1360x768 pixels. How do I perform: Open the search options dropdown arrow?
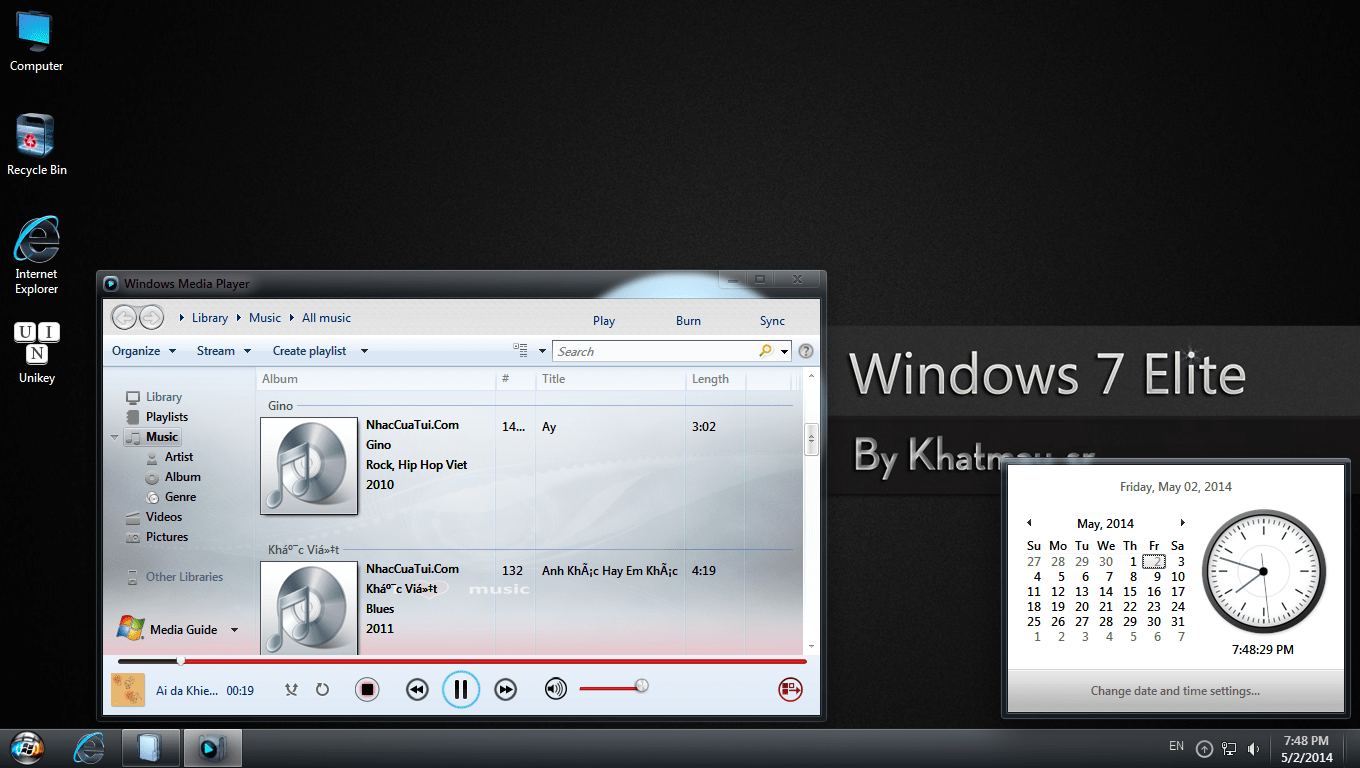point(785,351)
